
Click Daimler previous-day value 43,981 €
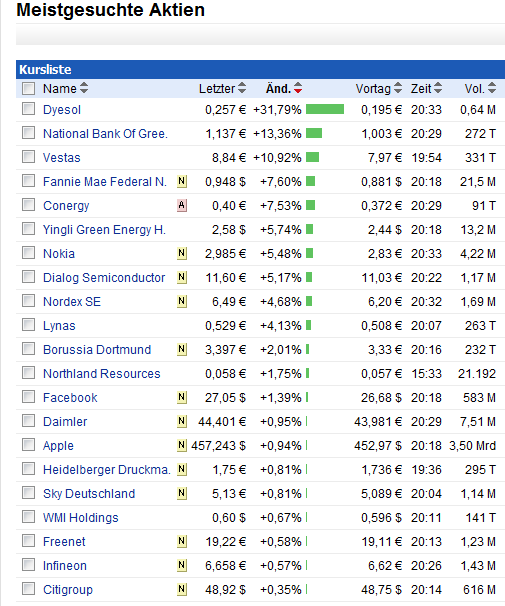point(378,422)
